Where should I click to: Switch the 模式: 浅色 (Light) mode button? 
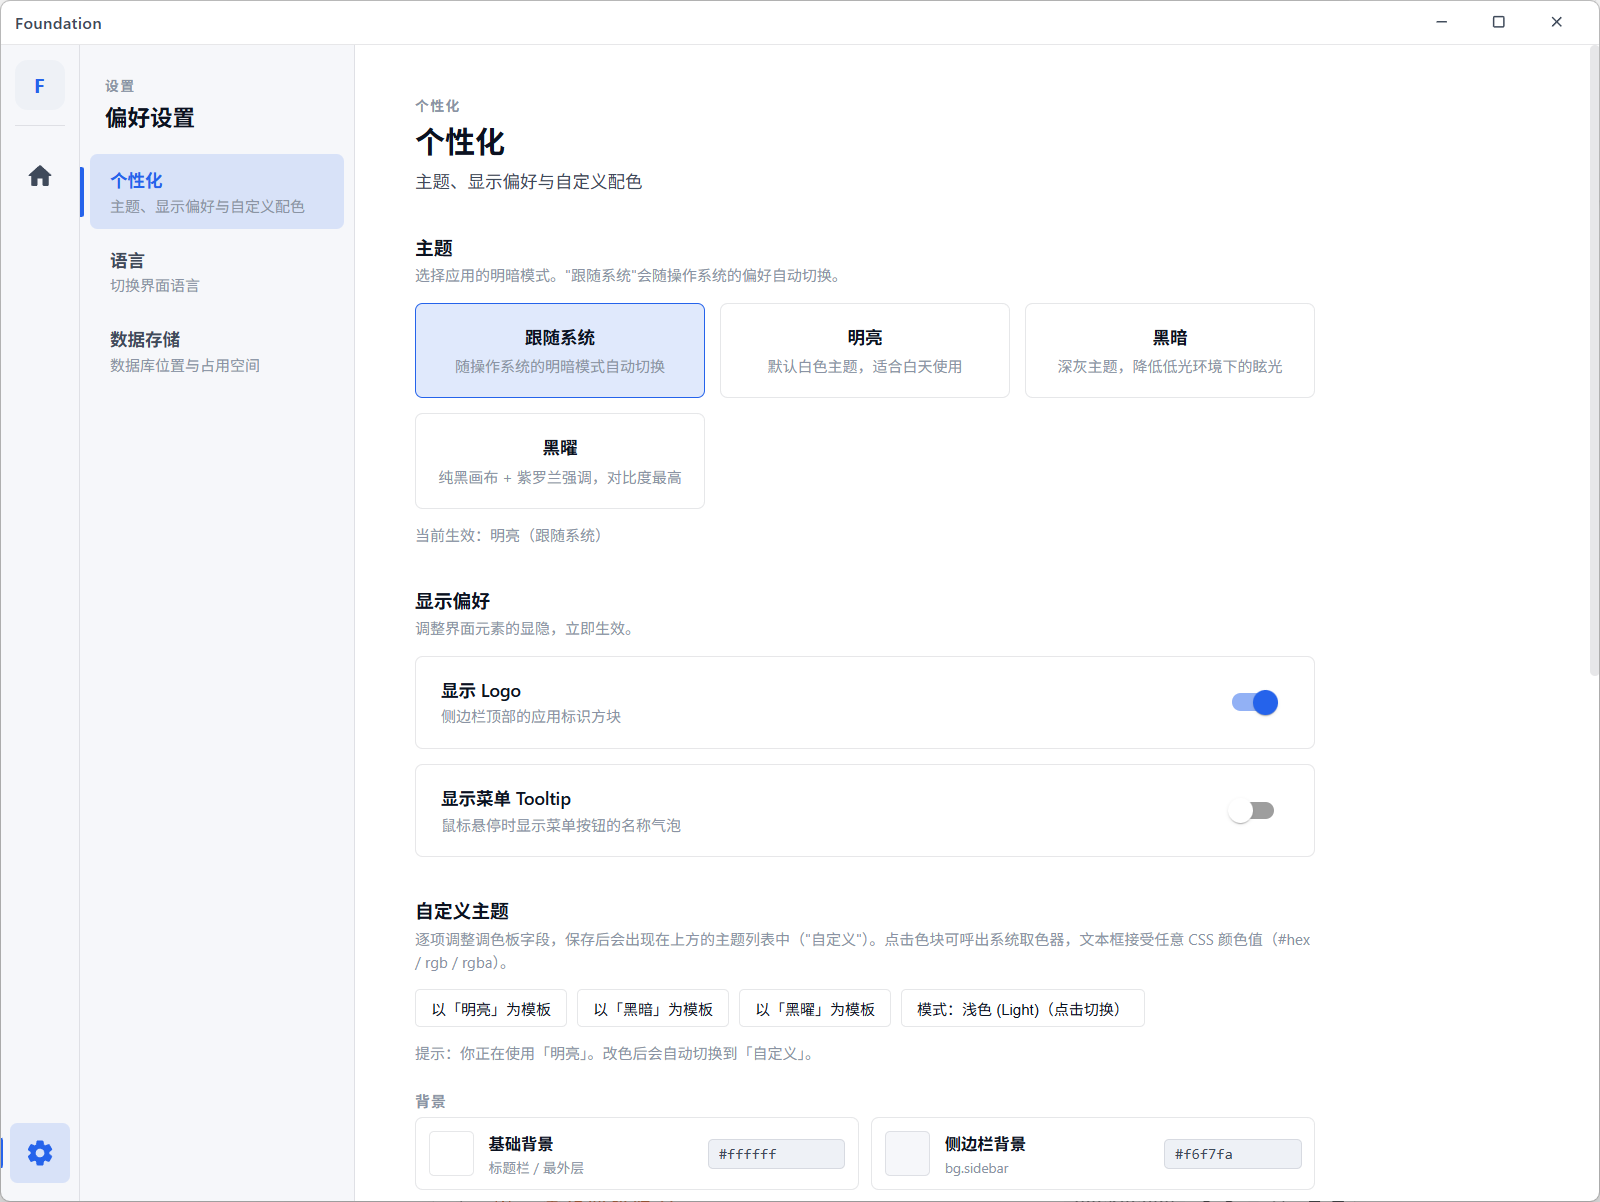tap(1023, 1009)
